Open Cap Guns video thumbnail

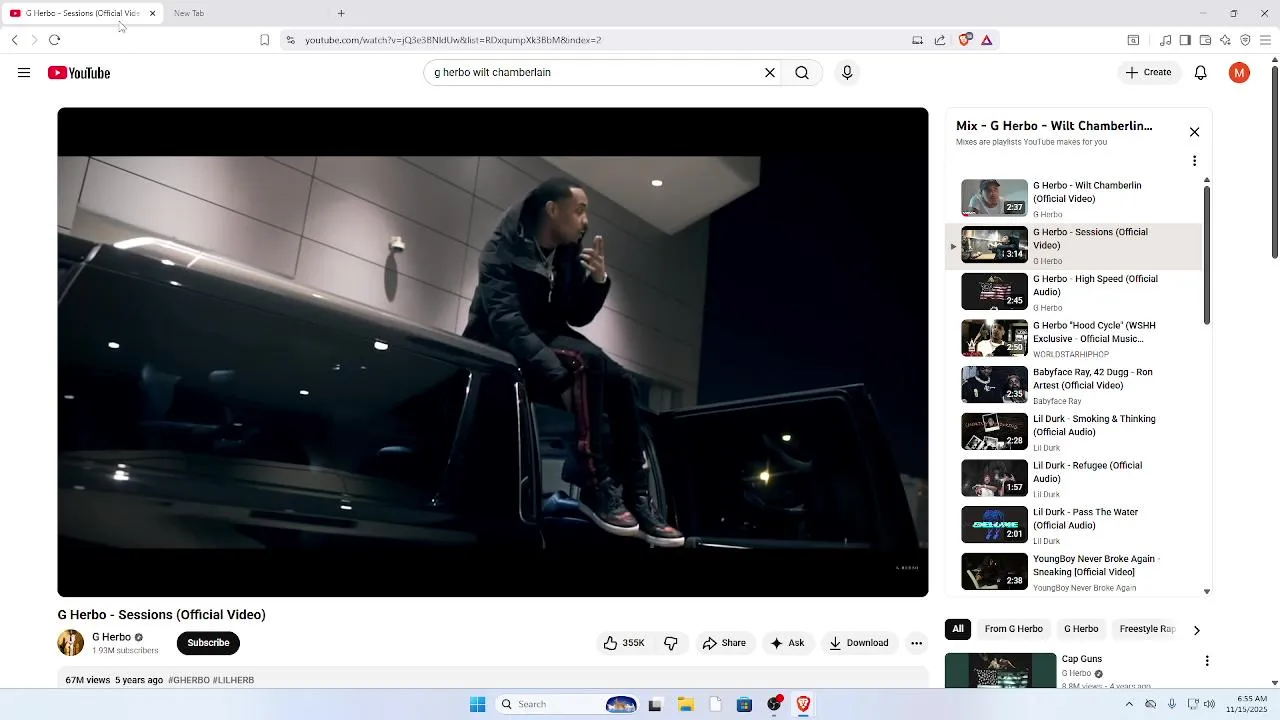tap(1000, 670)
